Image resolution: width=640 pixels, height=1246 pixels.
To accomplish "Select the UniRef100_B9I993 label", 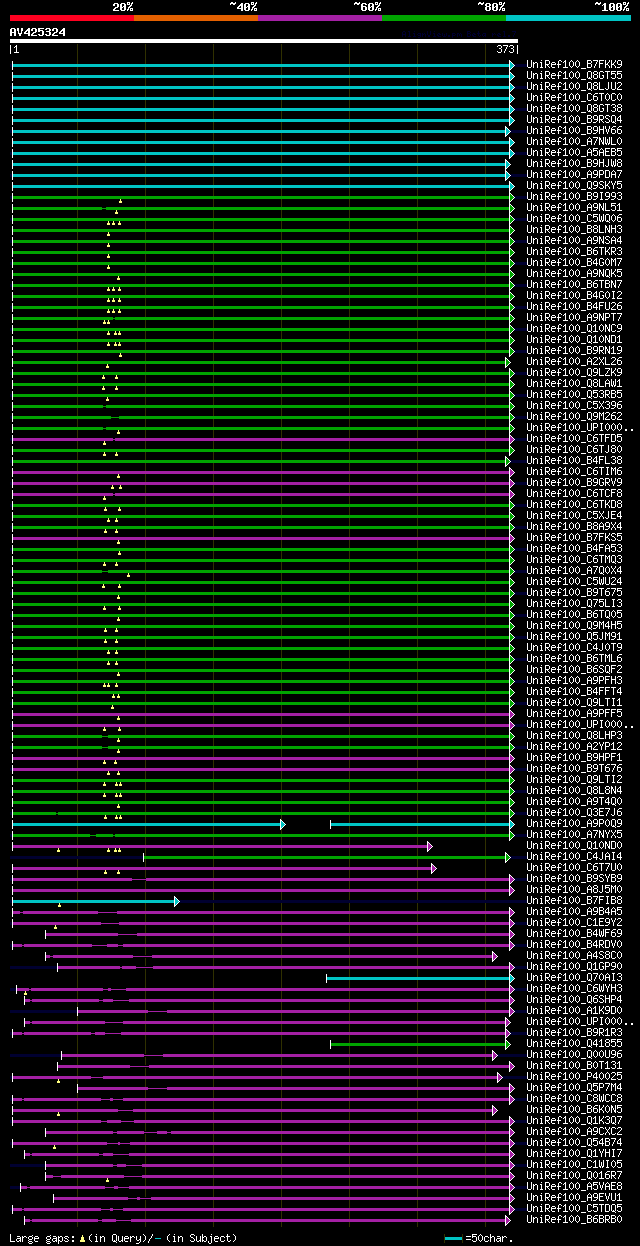I will tap(574, 197).
